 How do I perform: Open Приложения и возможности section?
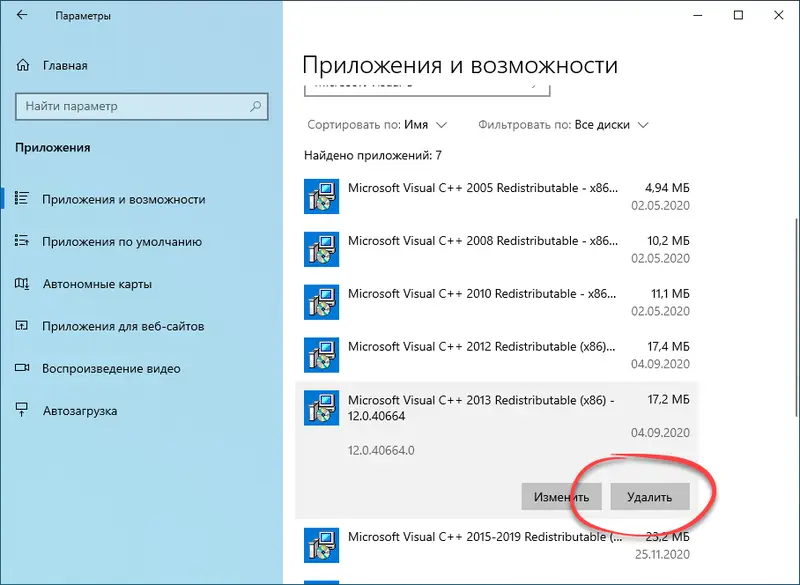tap(141, 199)
